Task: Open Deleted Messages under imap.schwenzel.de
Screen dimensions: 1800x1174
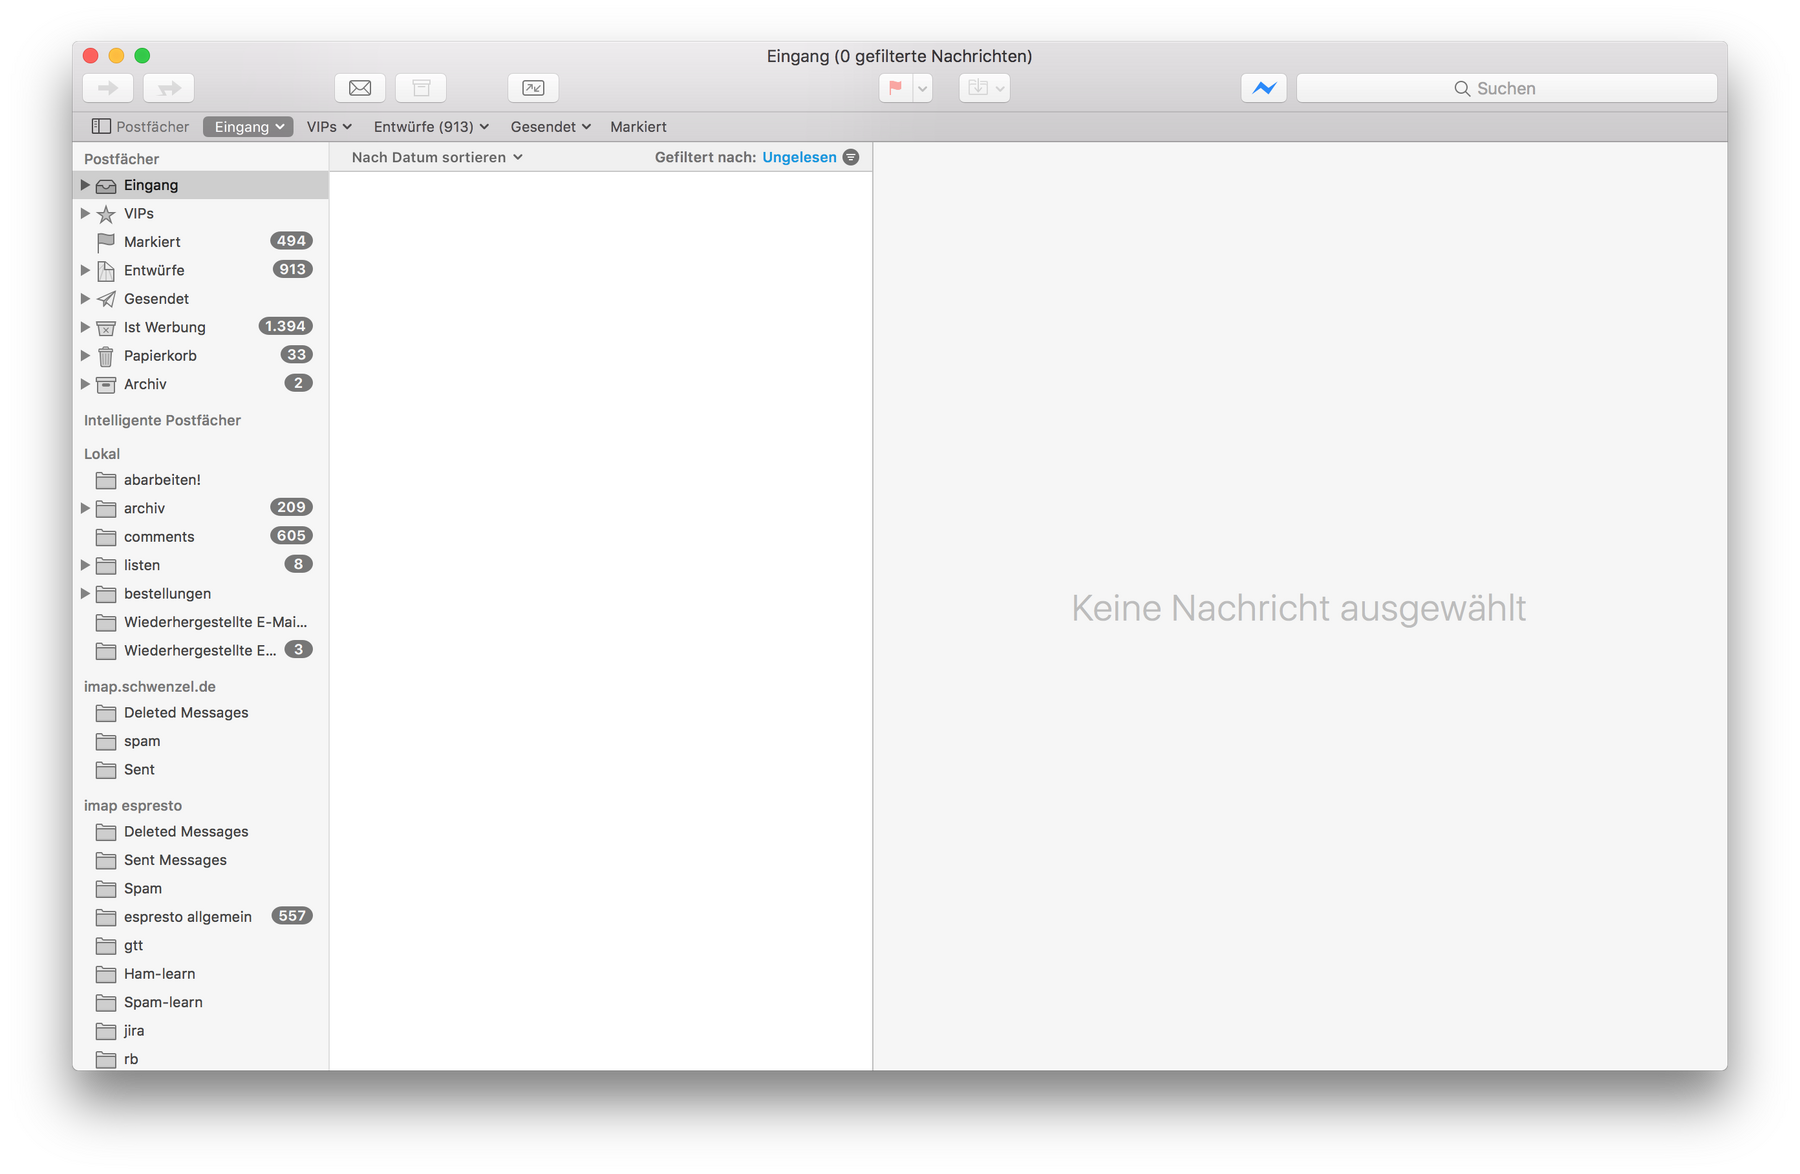Action: (x=200, y=713)
